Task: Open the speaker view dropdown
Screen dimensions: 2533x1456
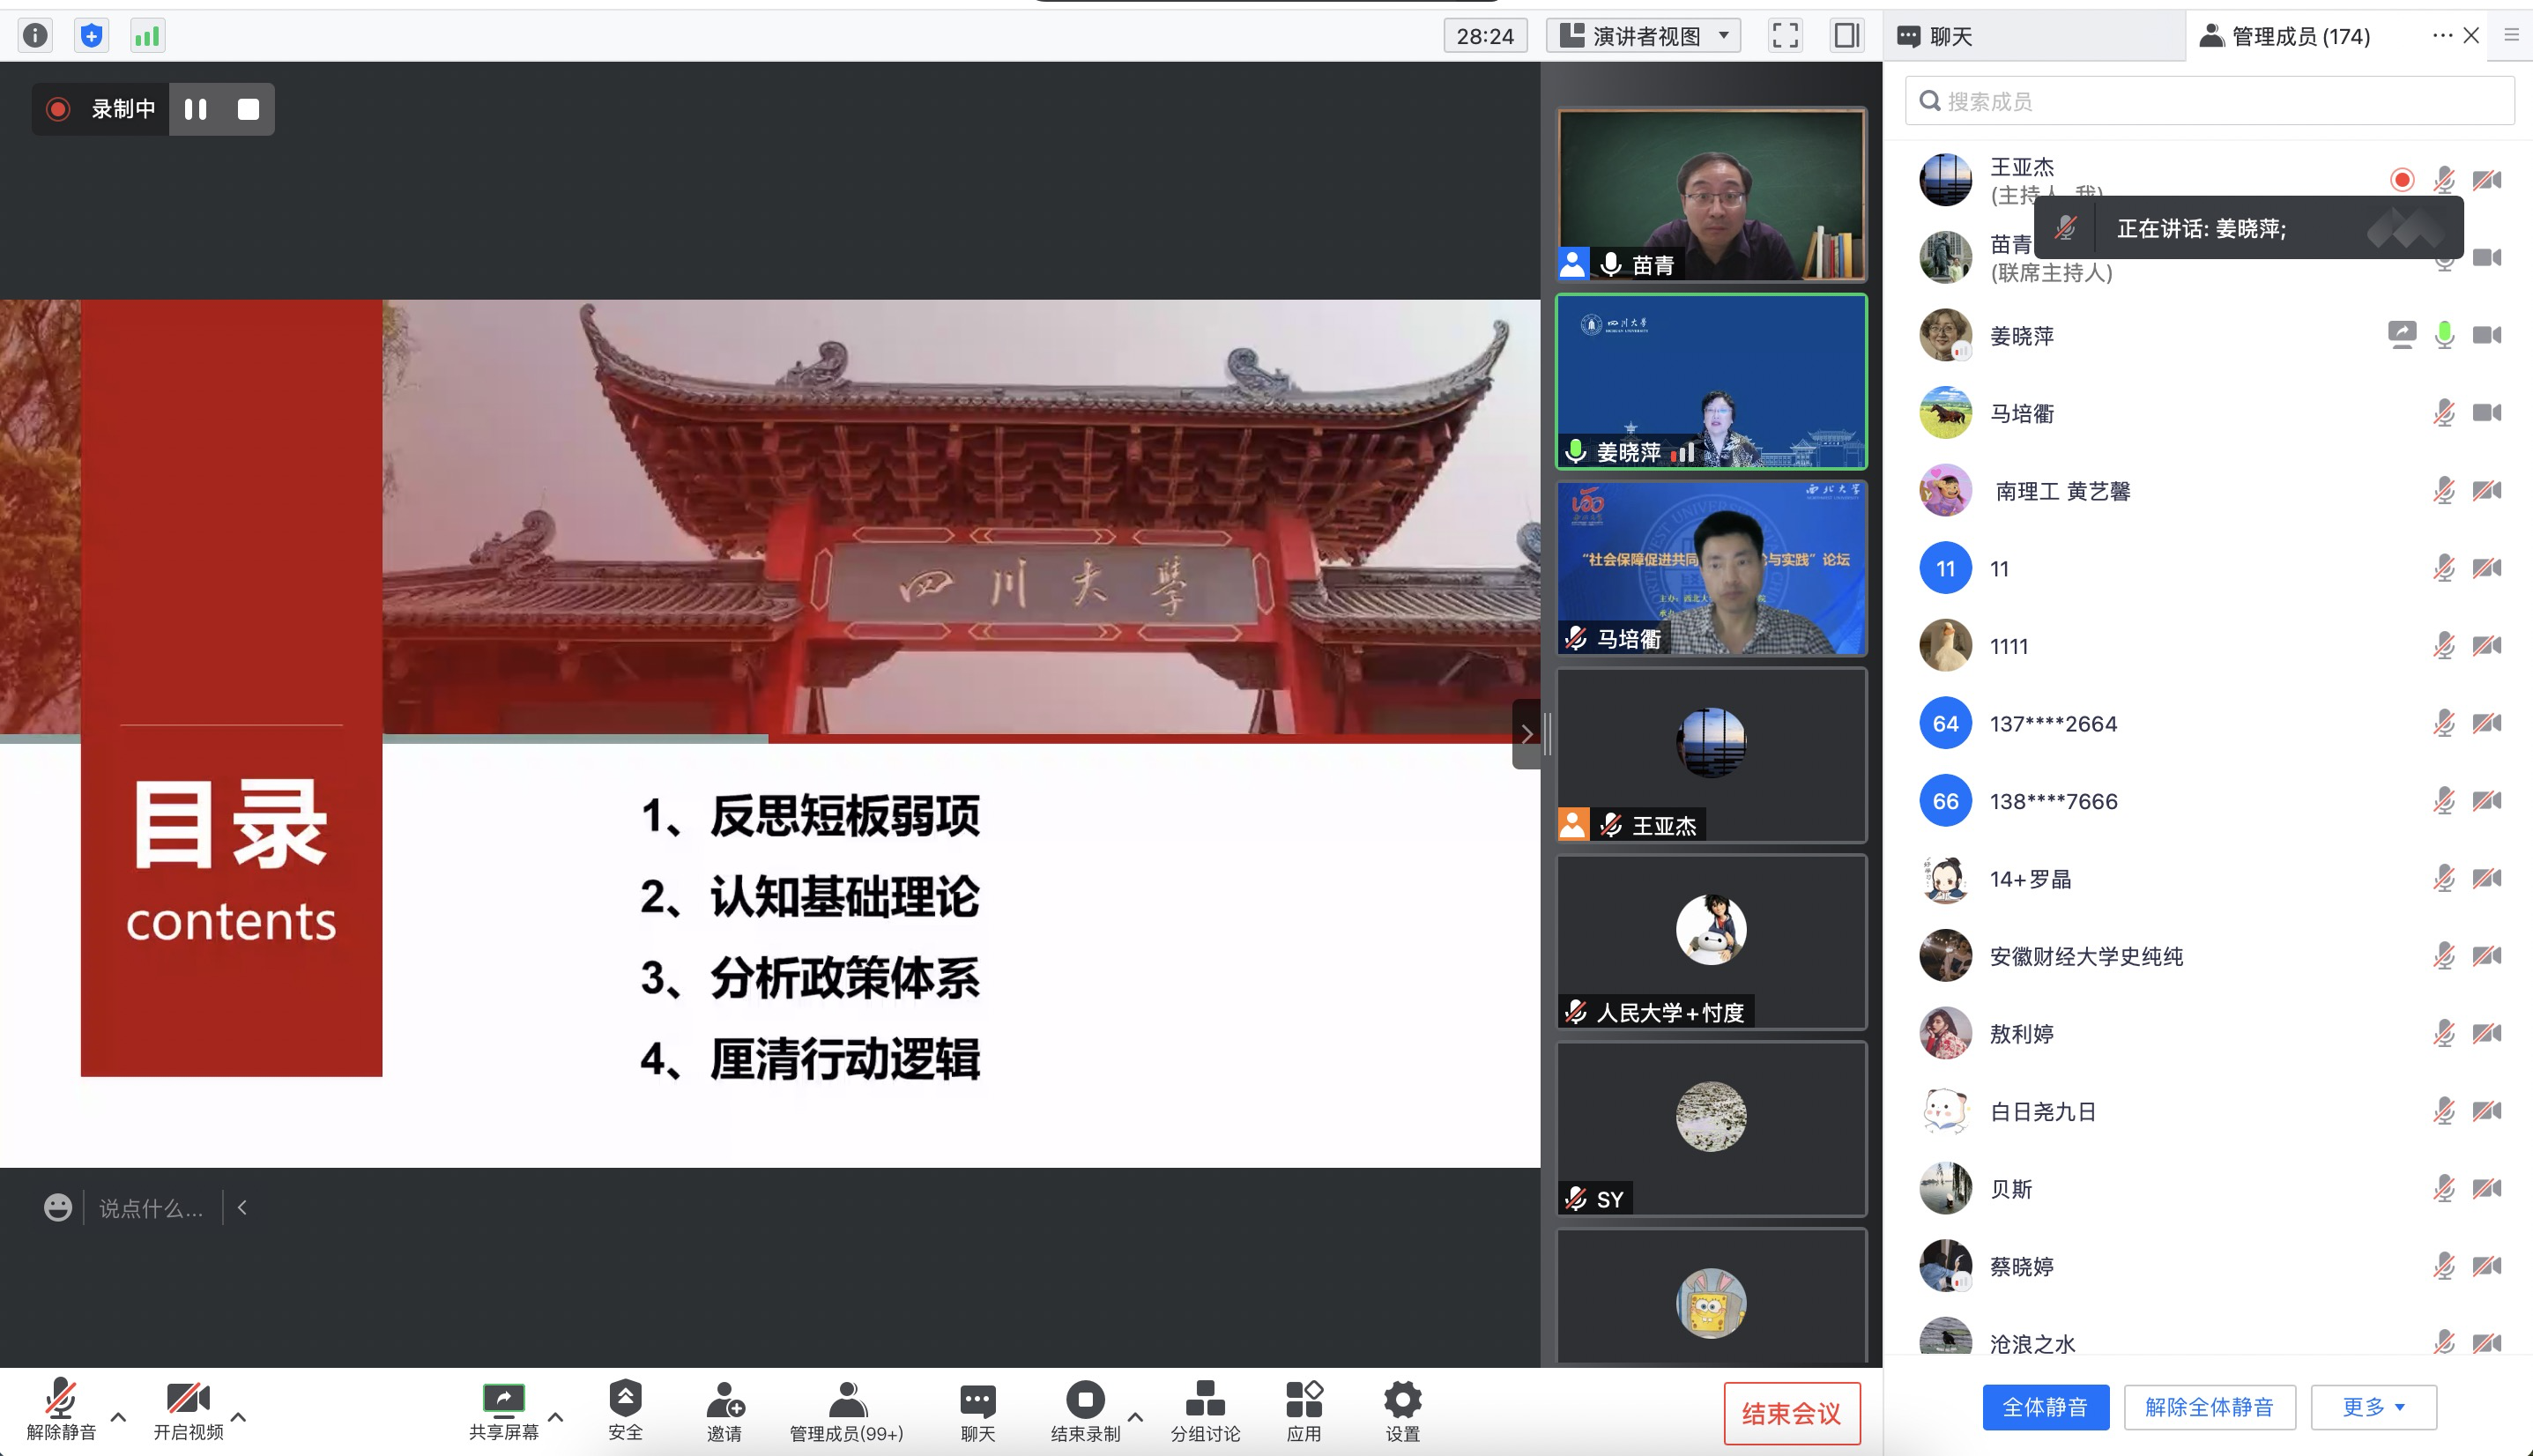Action: (1644, 36)
